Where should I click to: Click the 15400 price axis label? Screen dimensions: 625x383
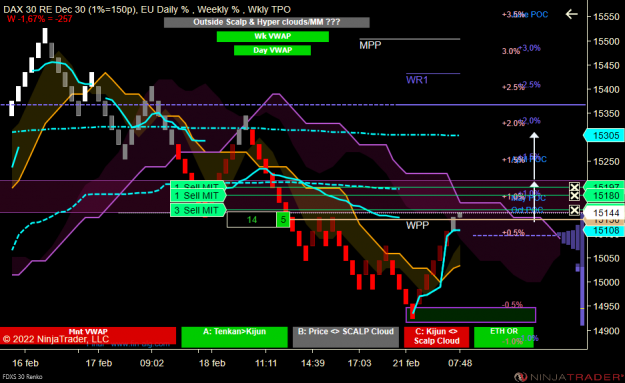point(606,89)
